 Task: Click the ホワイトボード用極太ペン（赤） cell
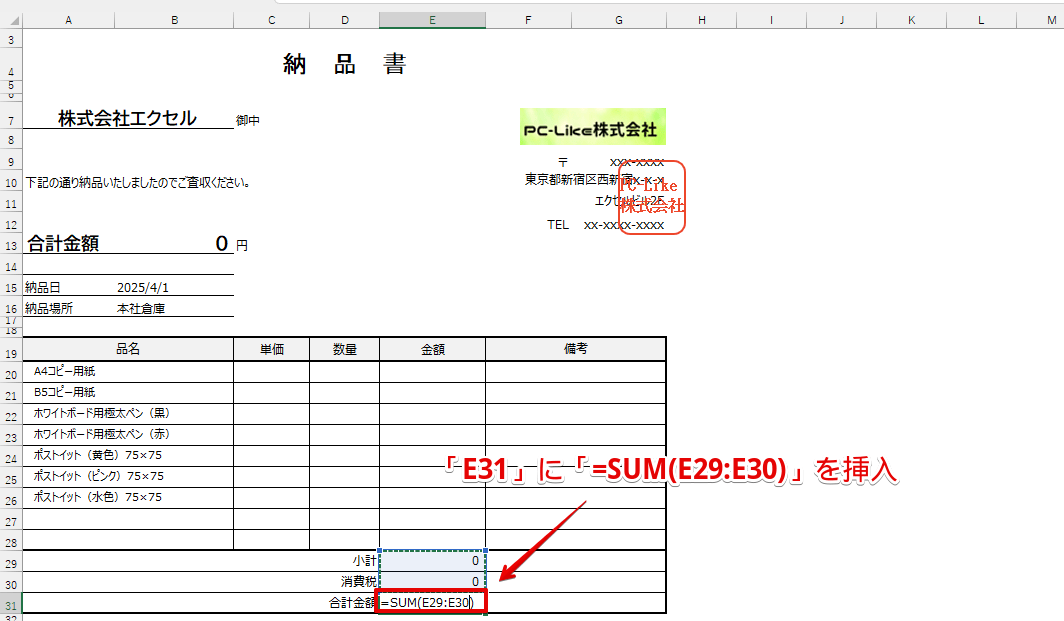pos(128,434)
